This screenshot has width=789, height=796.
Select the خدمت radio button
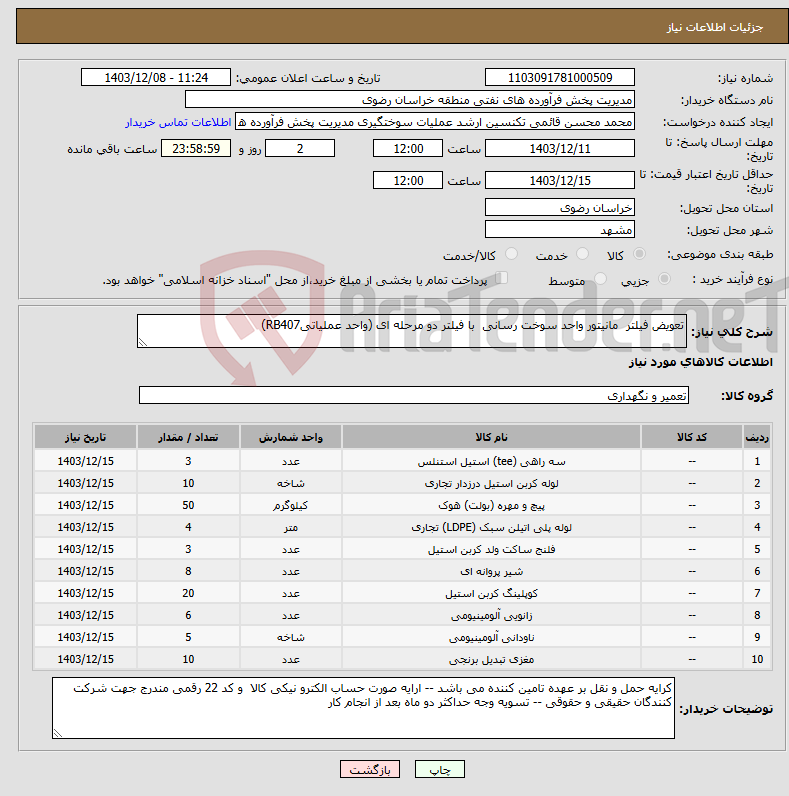(x=582, y=254)
